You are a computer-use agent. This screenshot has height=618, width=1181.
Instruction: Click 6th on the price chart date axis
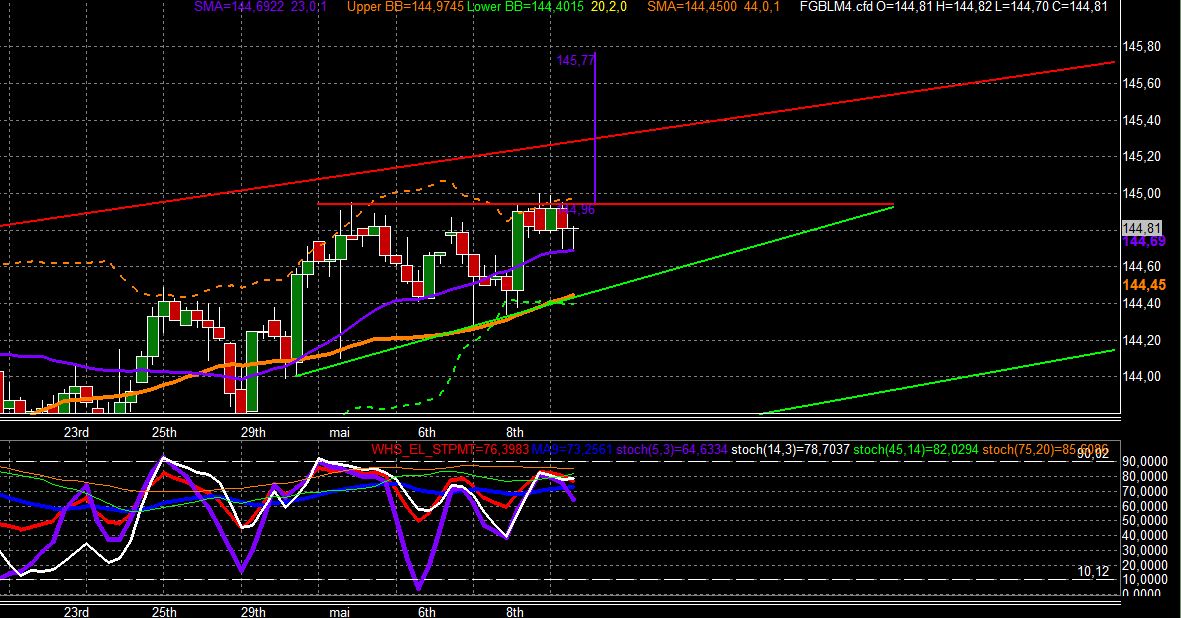pyautogui.click(x=427, y=432)
